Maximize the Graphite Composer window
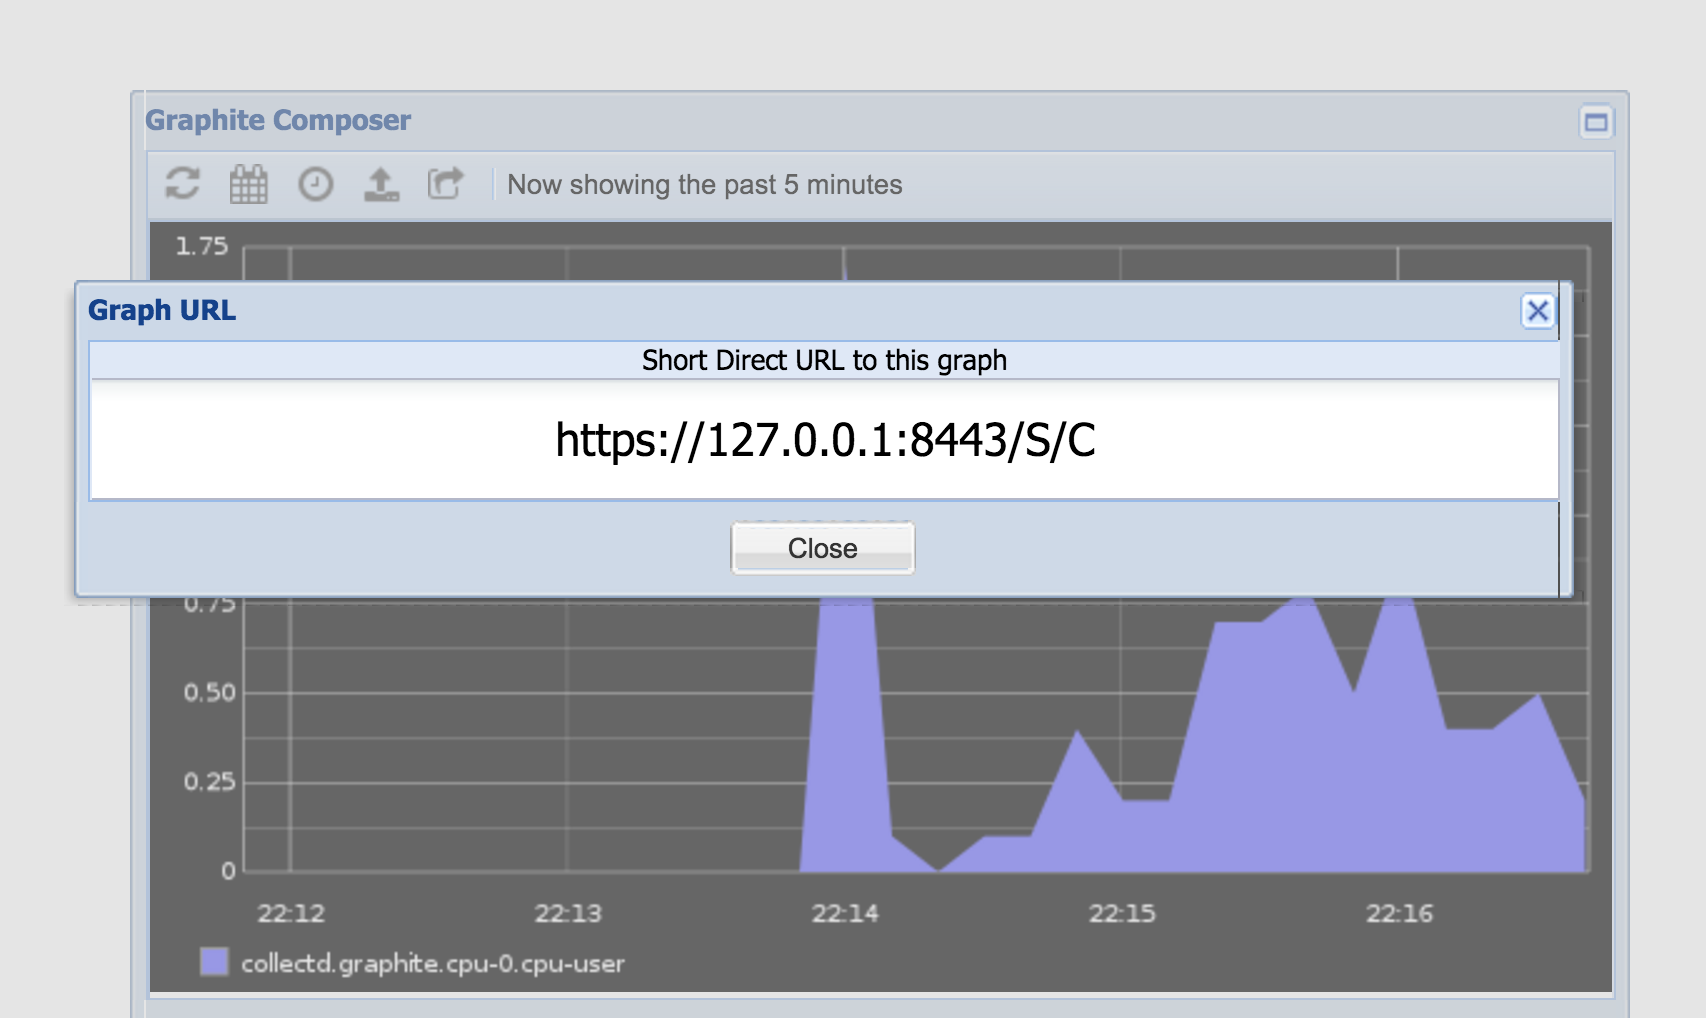This screenshot has width=1706, height=1018. (x=1596, y=122)
